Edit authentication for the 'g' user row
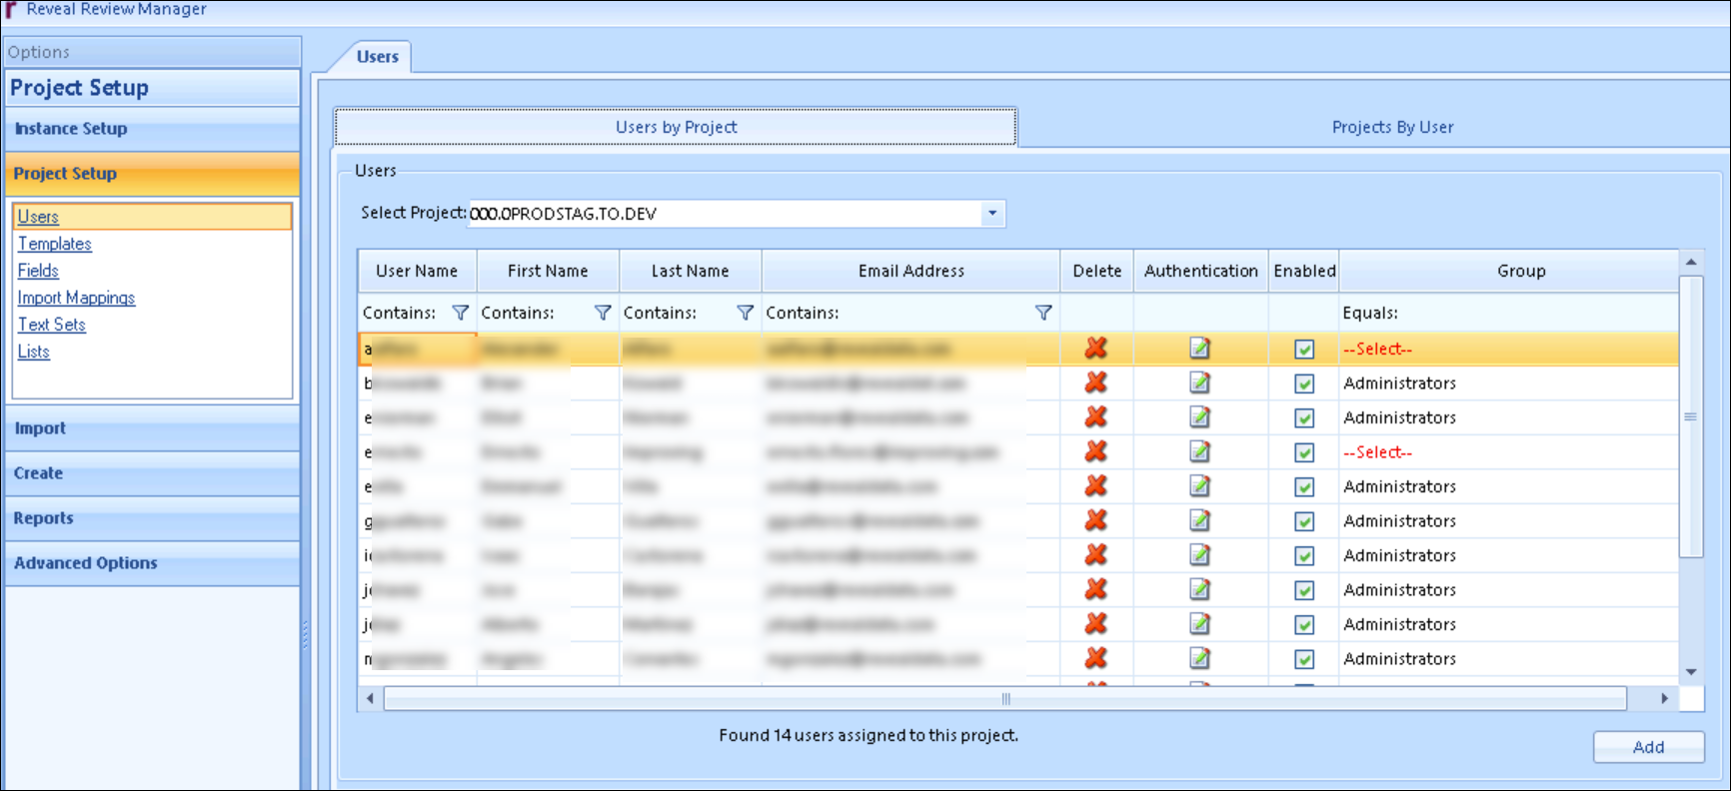 (1200, 520)
